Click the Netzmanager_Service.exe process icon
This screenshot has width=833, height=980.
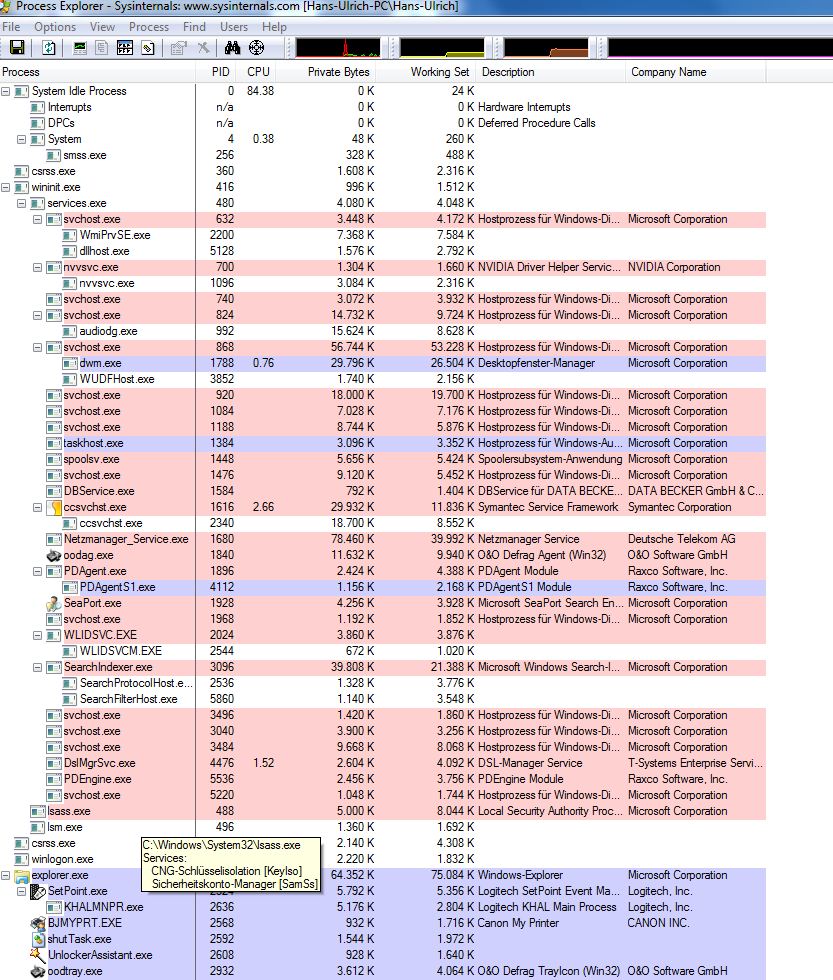(54, 539)
